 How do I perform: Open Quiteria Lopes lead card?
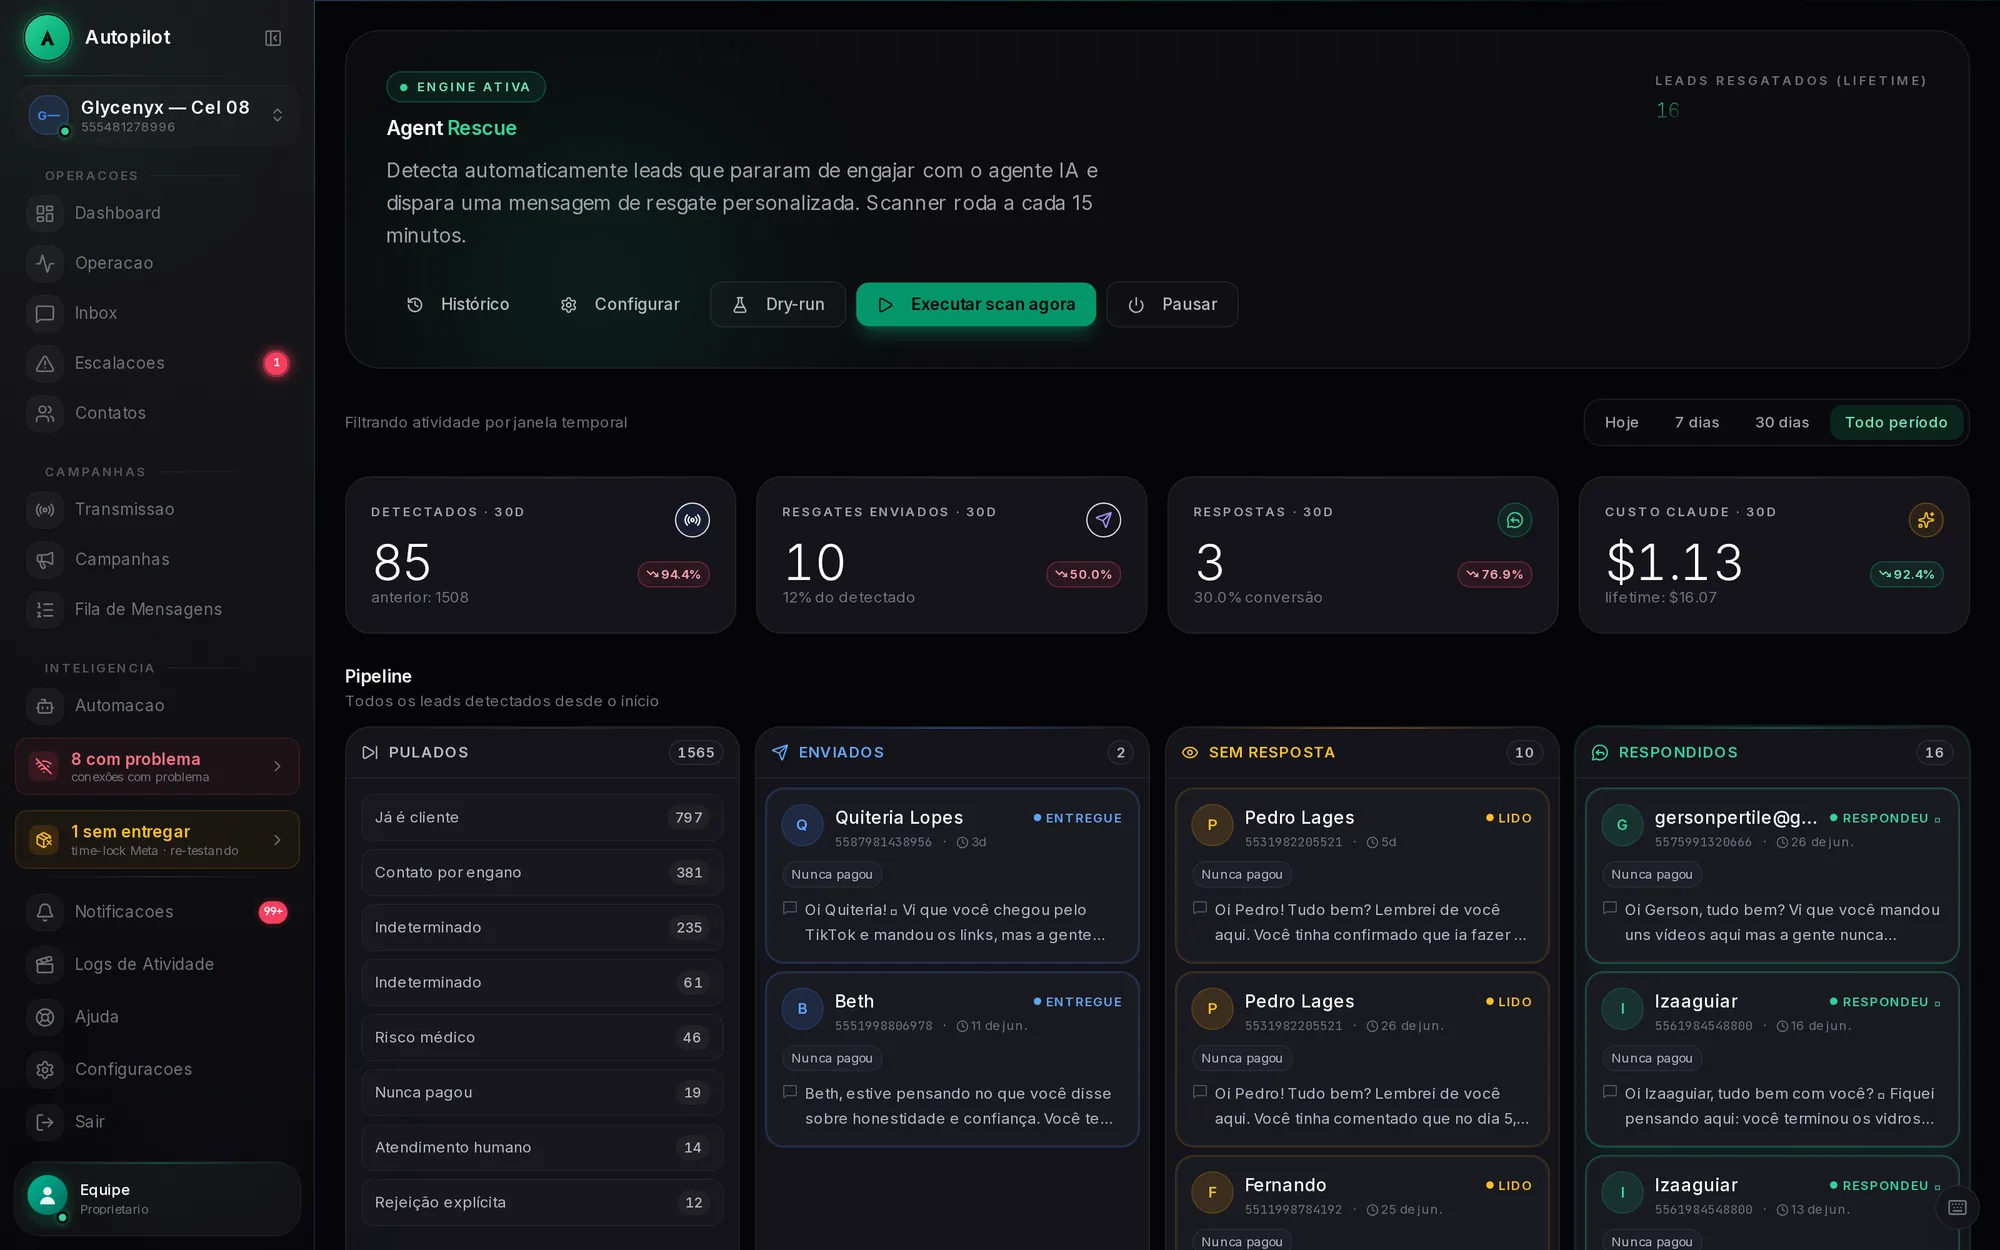coord(952,876)
